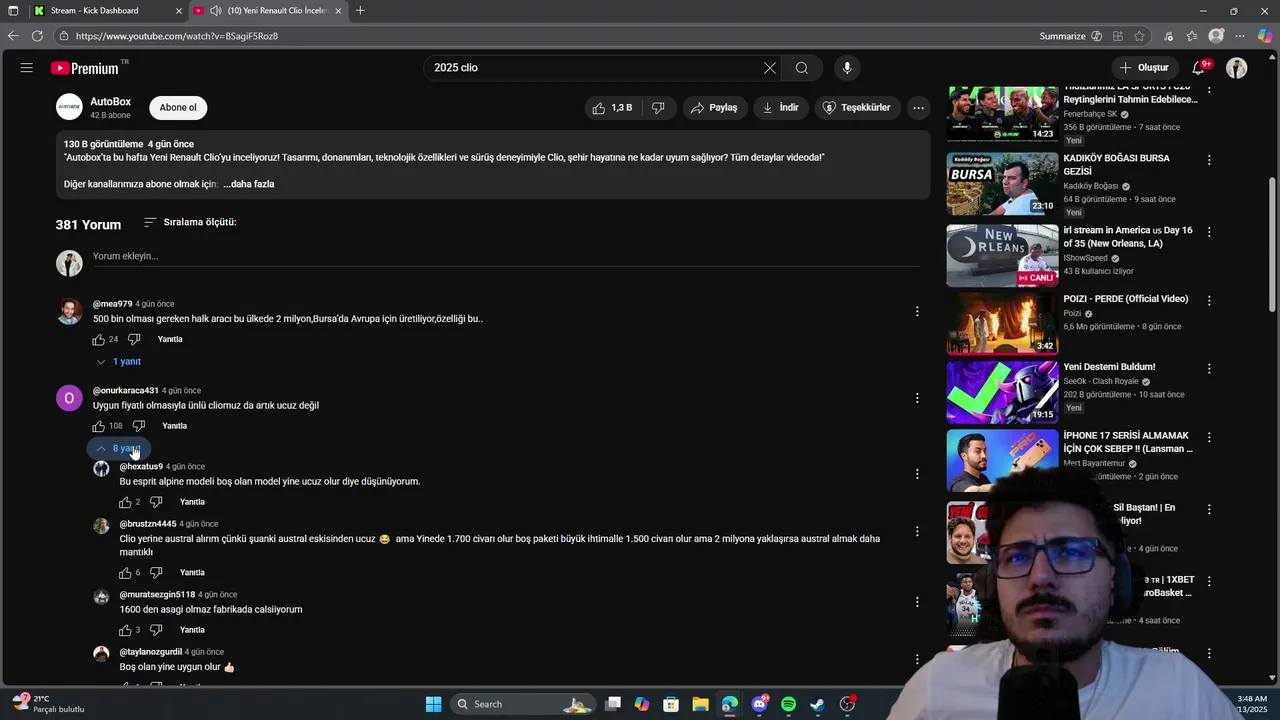Click the browser address bar URL
Image resolution: width=1280 pixels, height=720 pixels.
pos(177,36)
